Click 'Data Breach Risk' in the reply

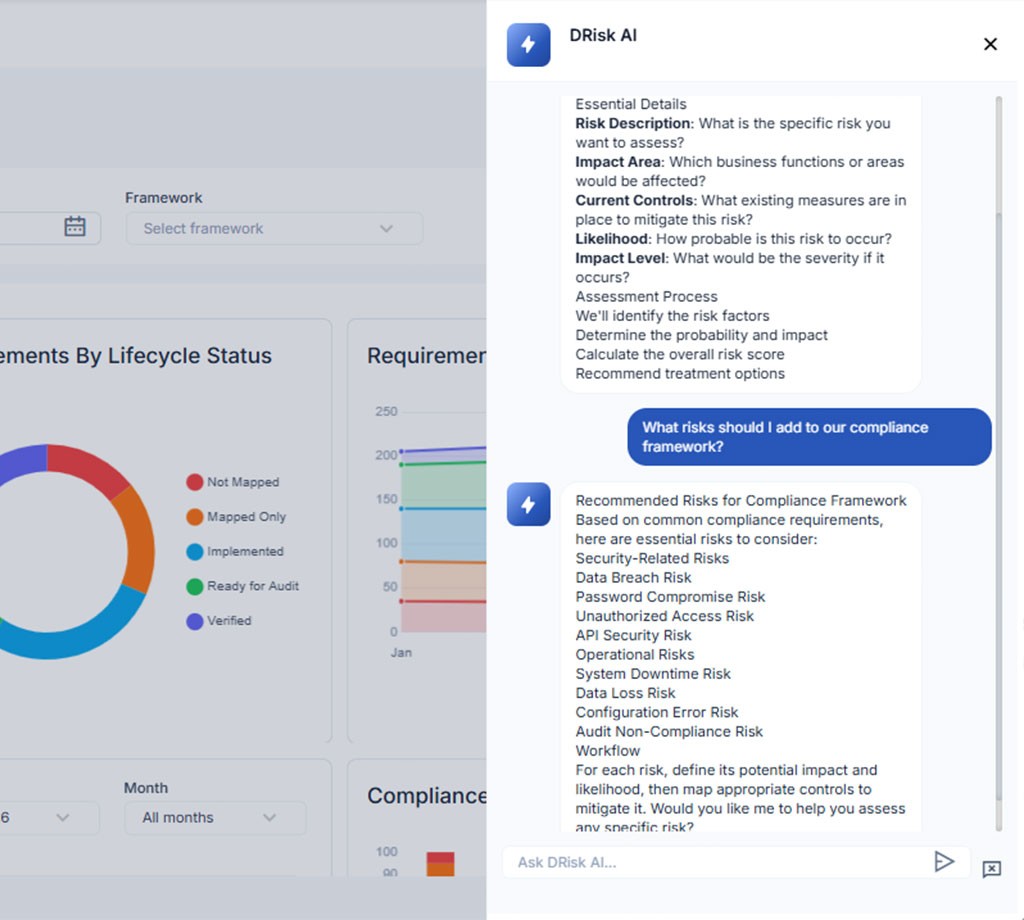(x=633, y=578)
